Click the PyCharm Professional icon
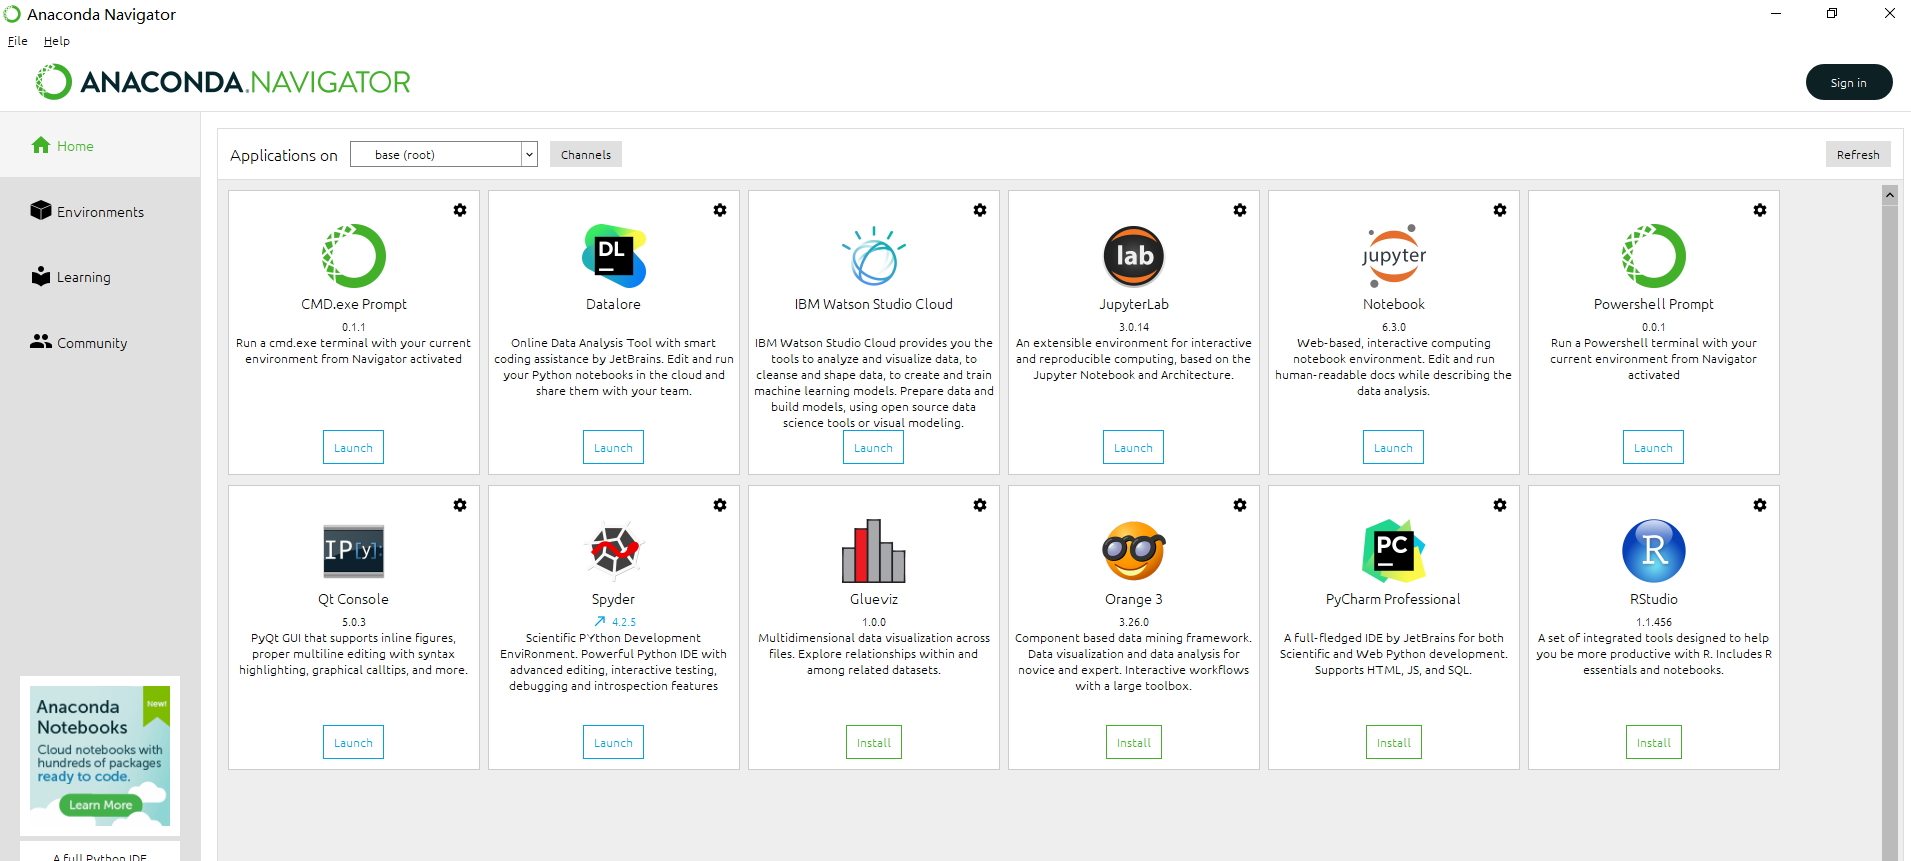 (x=1394, y=551)
